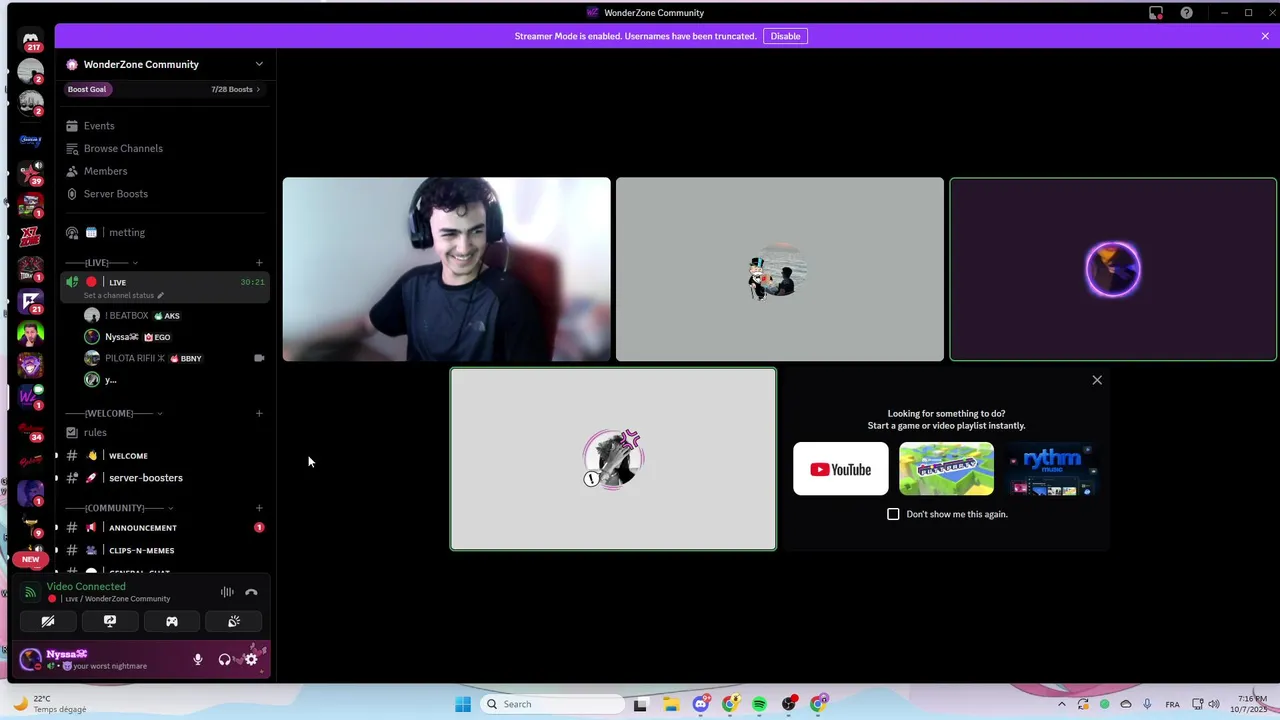Focus the webcam video tile
Image resolution: width=1280 pixels, height=720 pixels.
point(446,269)
